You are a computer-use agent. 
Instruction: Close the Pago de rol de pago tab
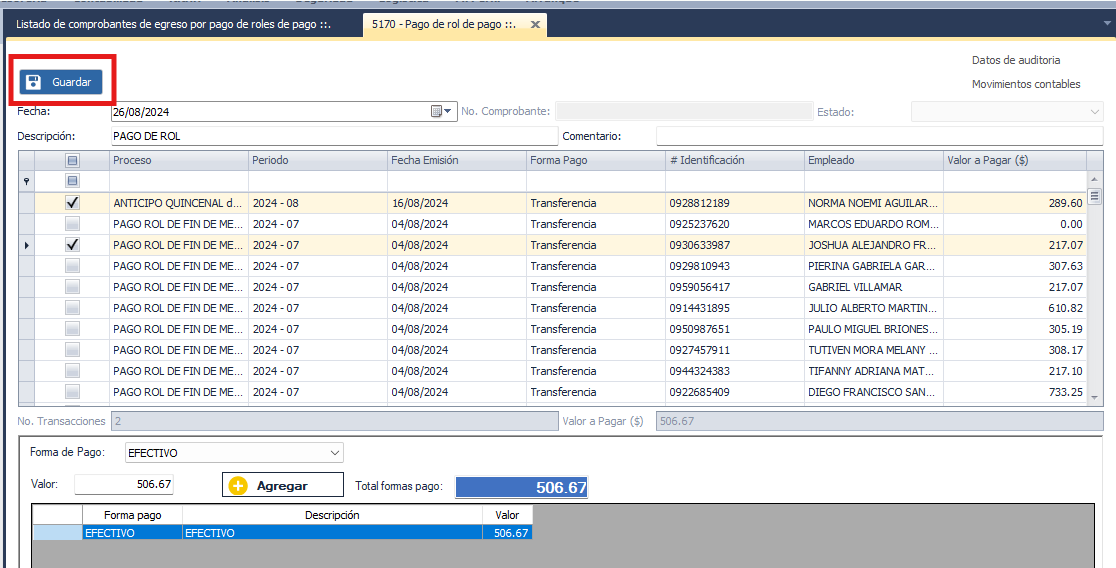pyautogui.click(x=535, y=24)
